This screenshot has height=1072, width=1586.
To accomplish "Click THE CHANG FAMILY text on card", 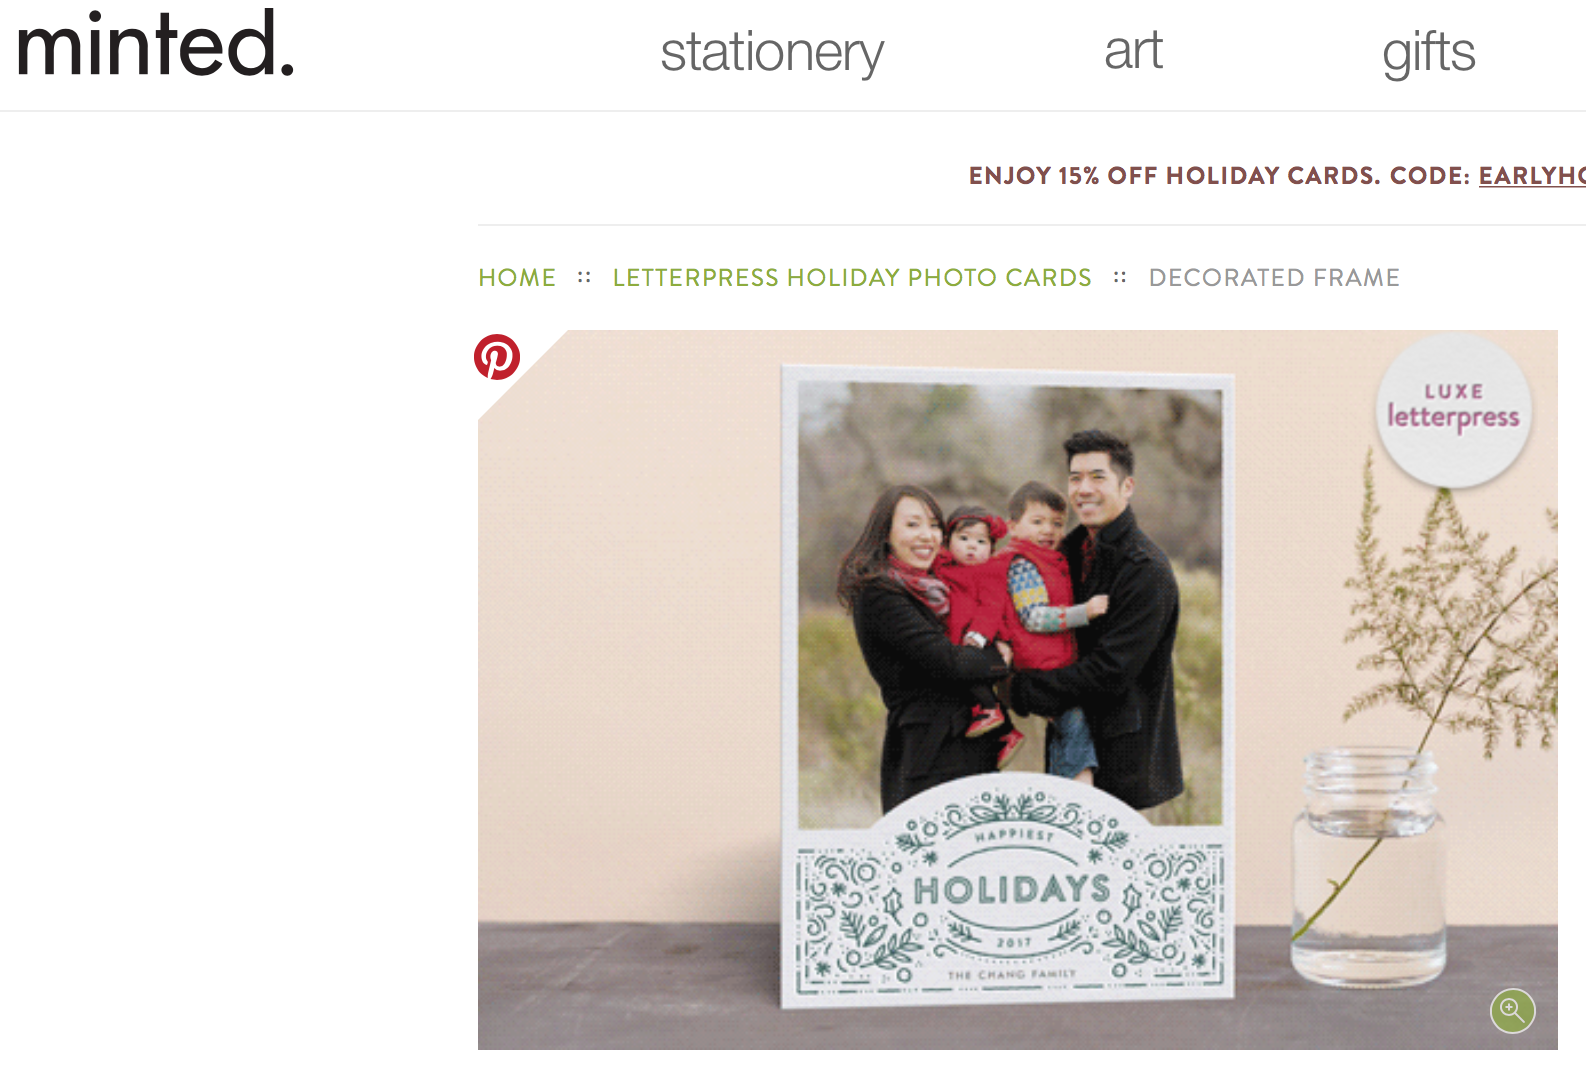I will pyautogui.click(x=1012, y=973).
